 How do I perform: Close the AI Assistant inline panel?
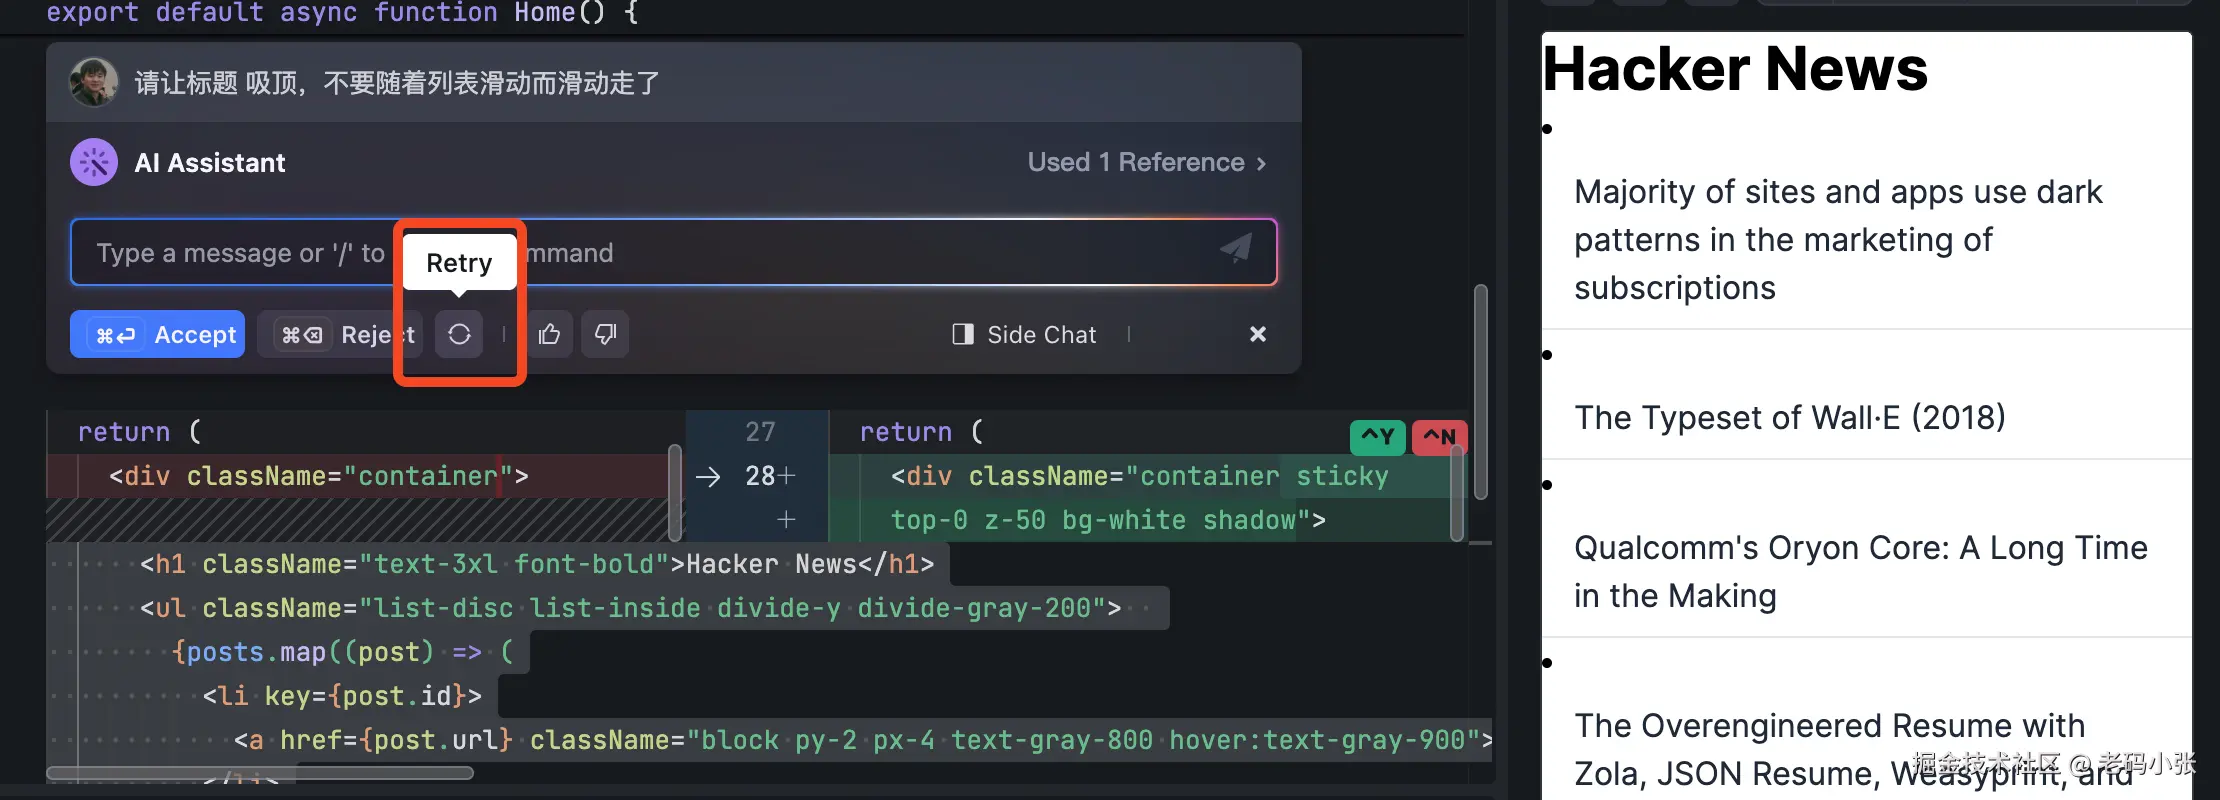[1257, 334]
